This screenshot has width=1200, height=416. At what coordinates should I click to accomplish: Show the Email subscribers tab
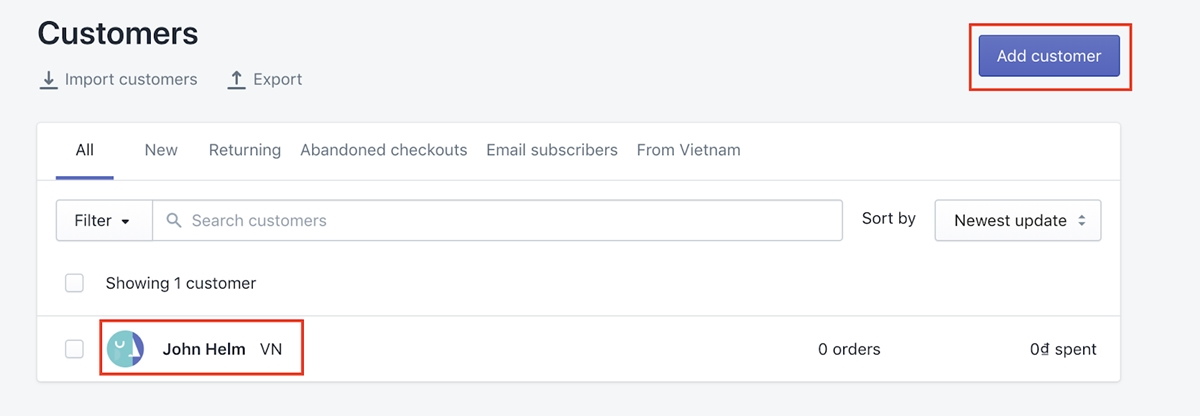coord(552,150)
